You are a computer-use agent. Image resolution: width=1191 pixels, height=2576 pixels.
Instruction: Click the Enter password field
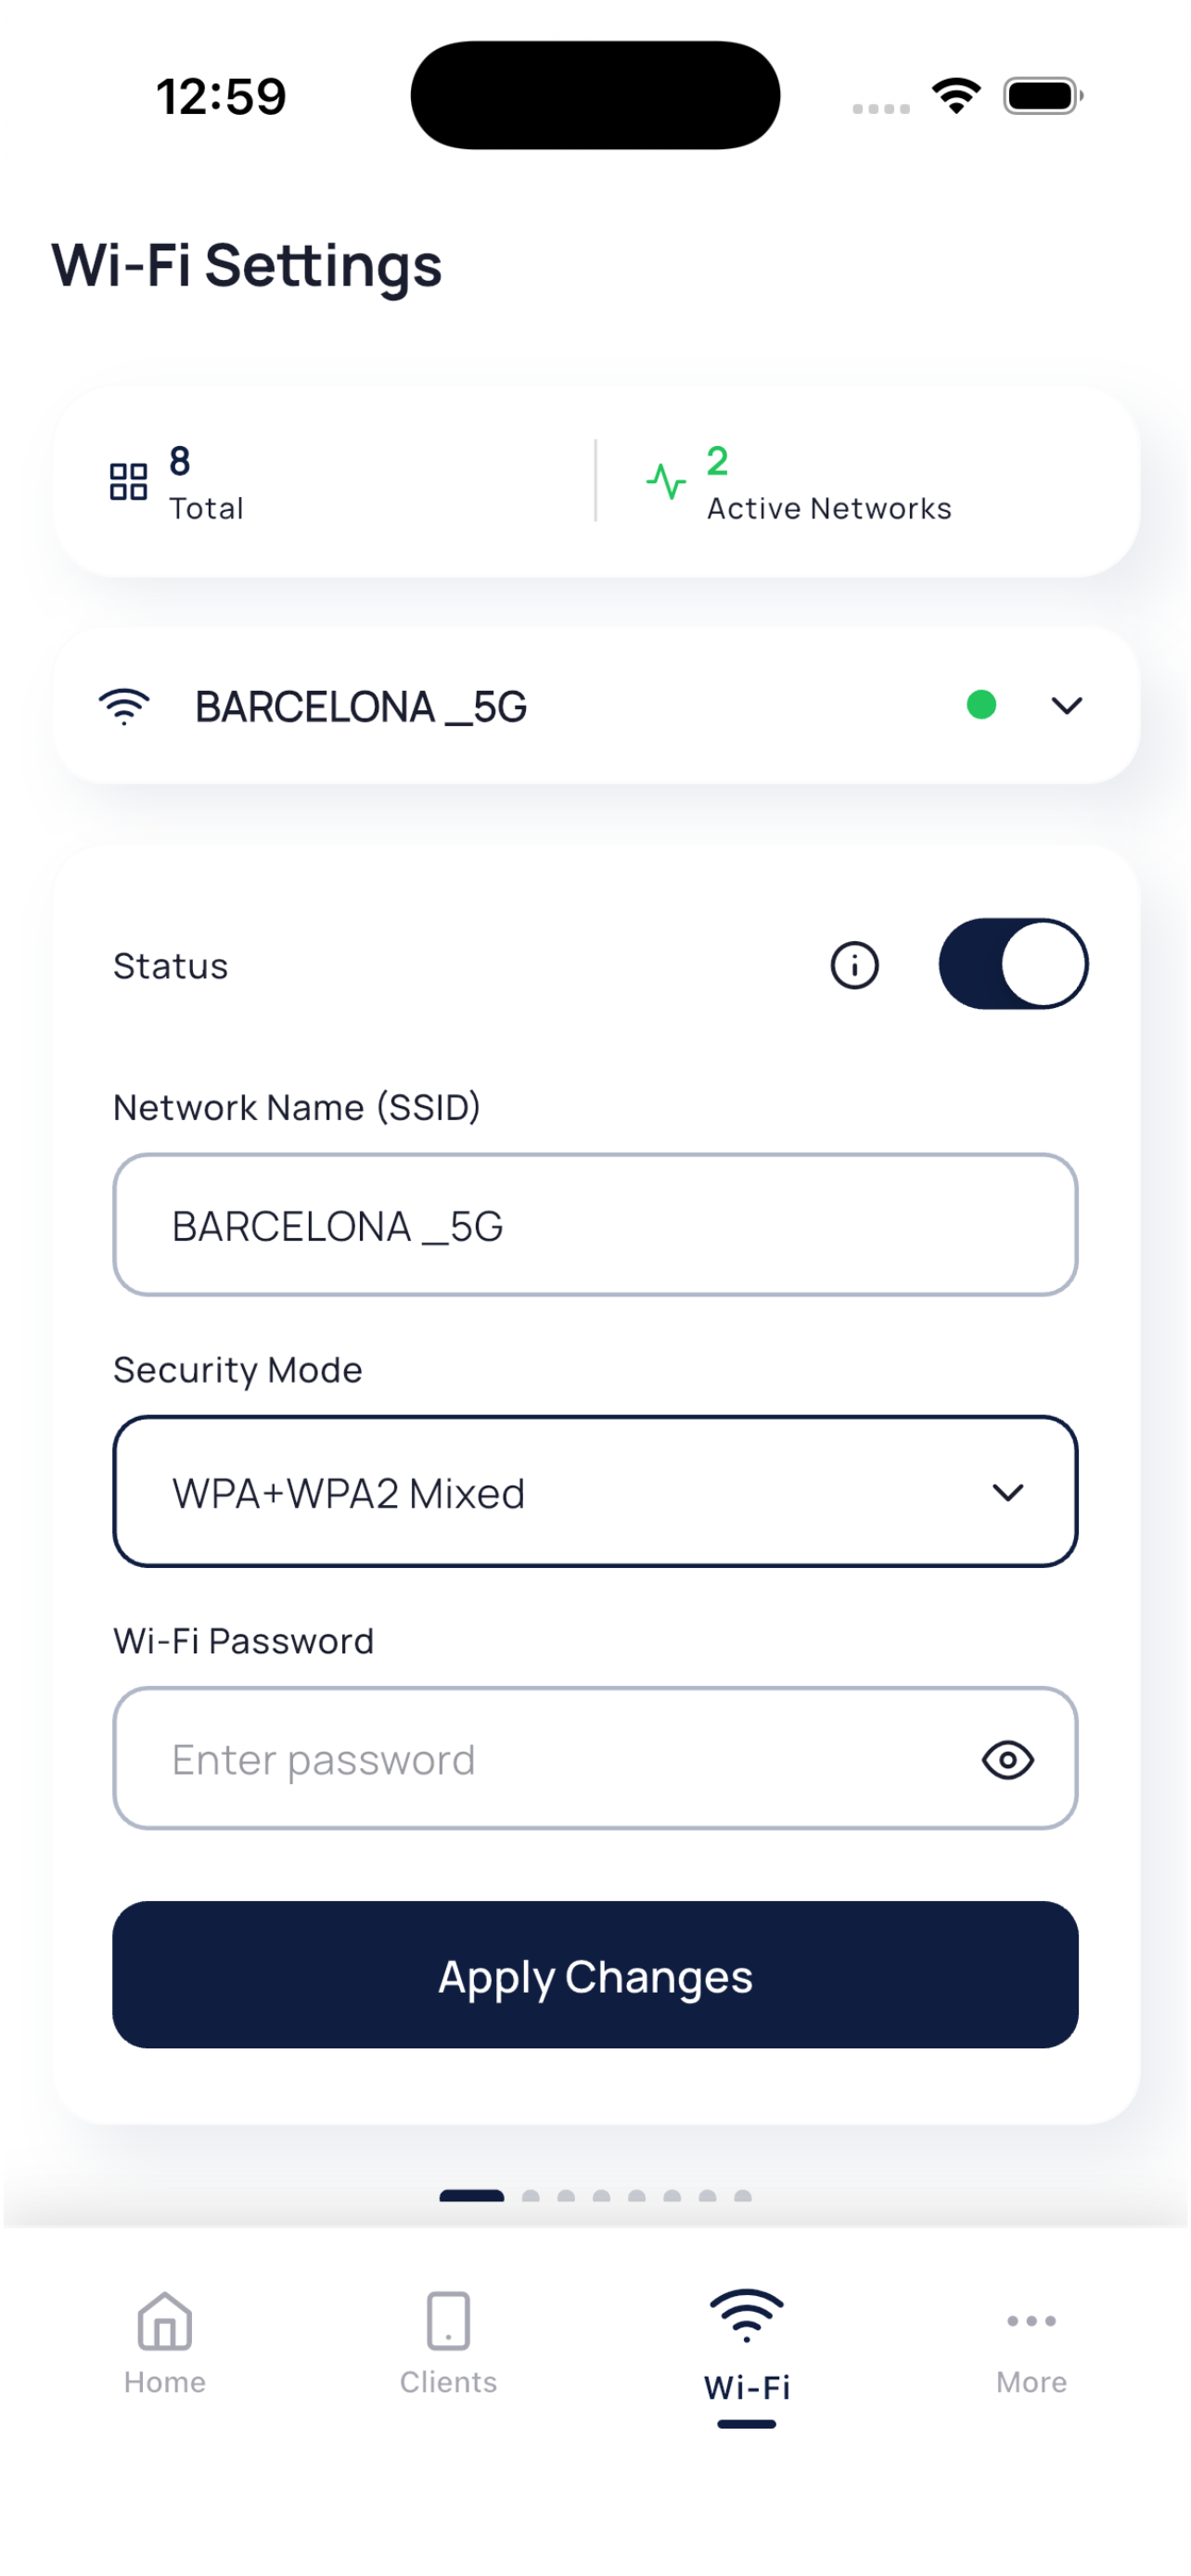(x=595, y=1758)
